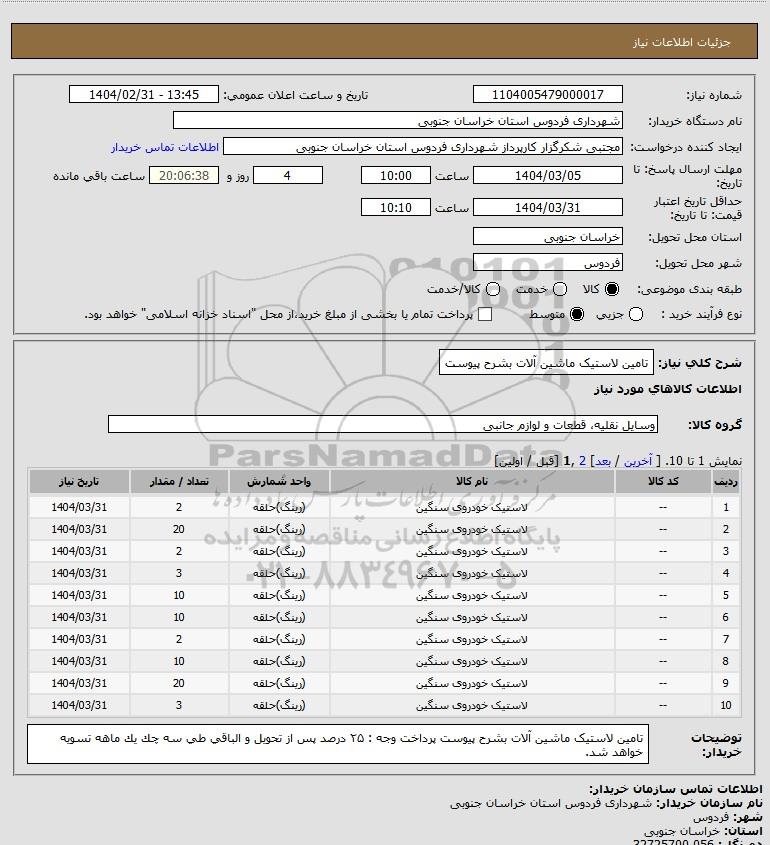Viewport: 770px width, 845px height.
Task: Click the تاریخ نیاز column header
Action: [79, 481]
